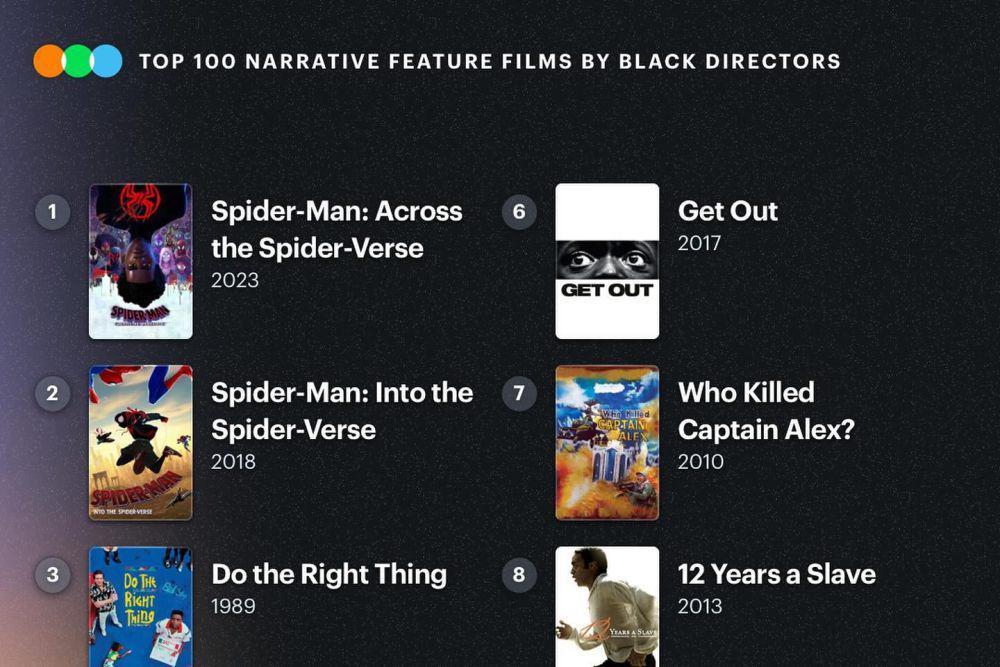Click the Do the Right Thing title
Viewport: 1000px width, 667px height.
[328, 574]
